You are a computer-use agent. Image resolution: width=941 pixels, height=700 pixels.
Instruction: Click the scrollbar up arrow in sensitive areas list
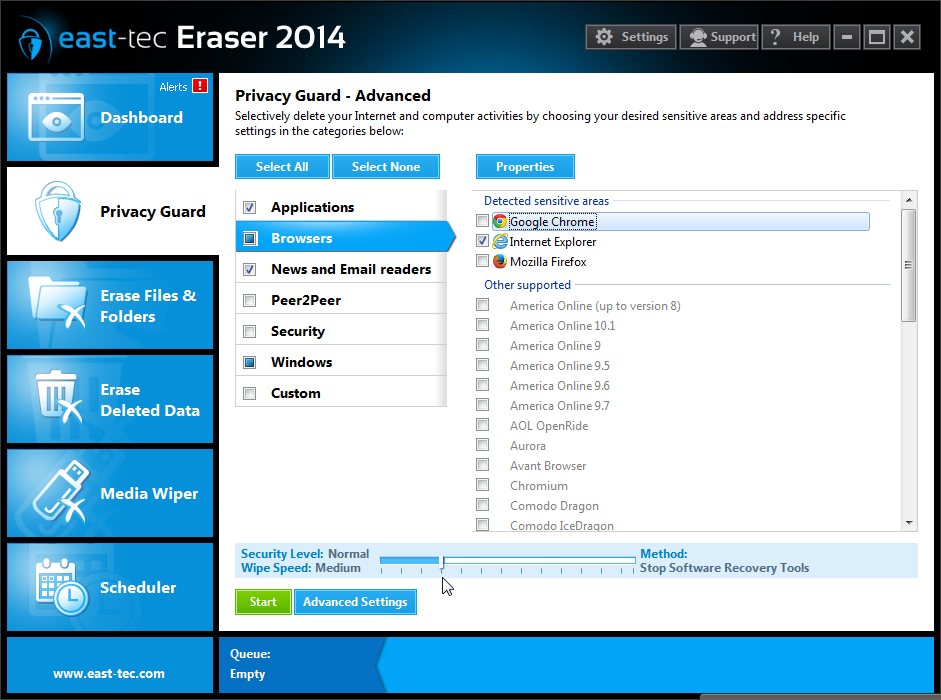[909, 199]
